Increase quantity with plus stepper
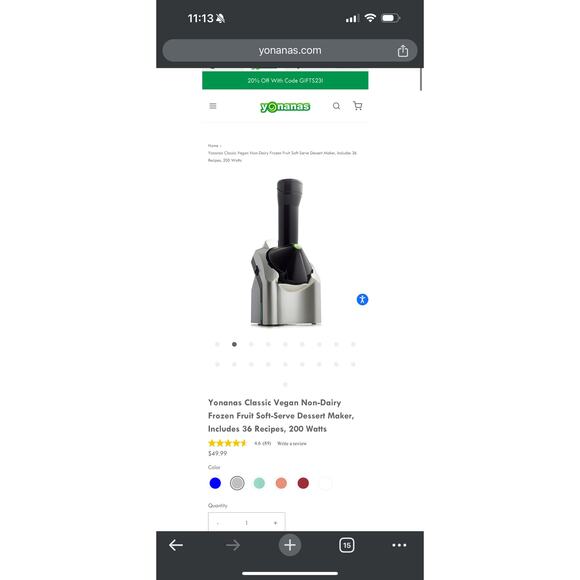The image size is (580, 580). click(x=275, y=523)
